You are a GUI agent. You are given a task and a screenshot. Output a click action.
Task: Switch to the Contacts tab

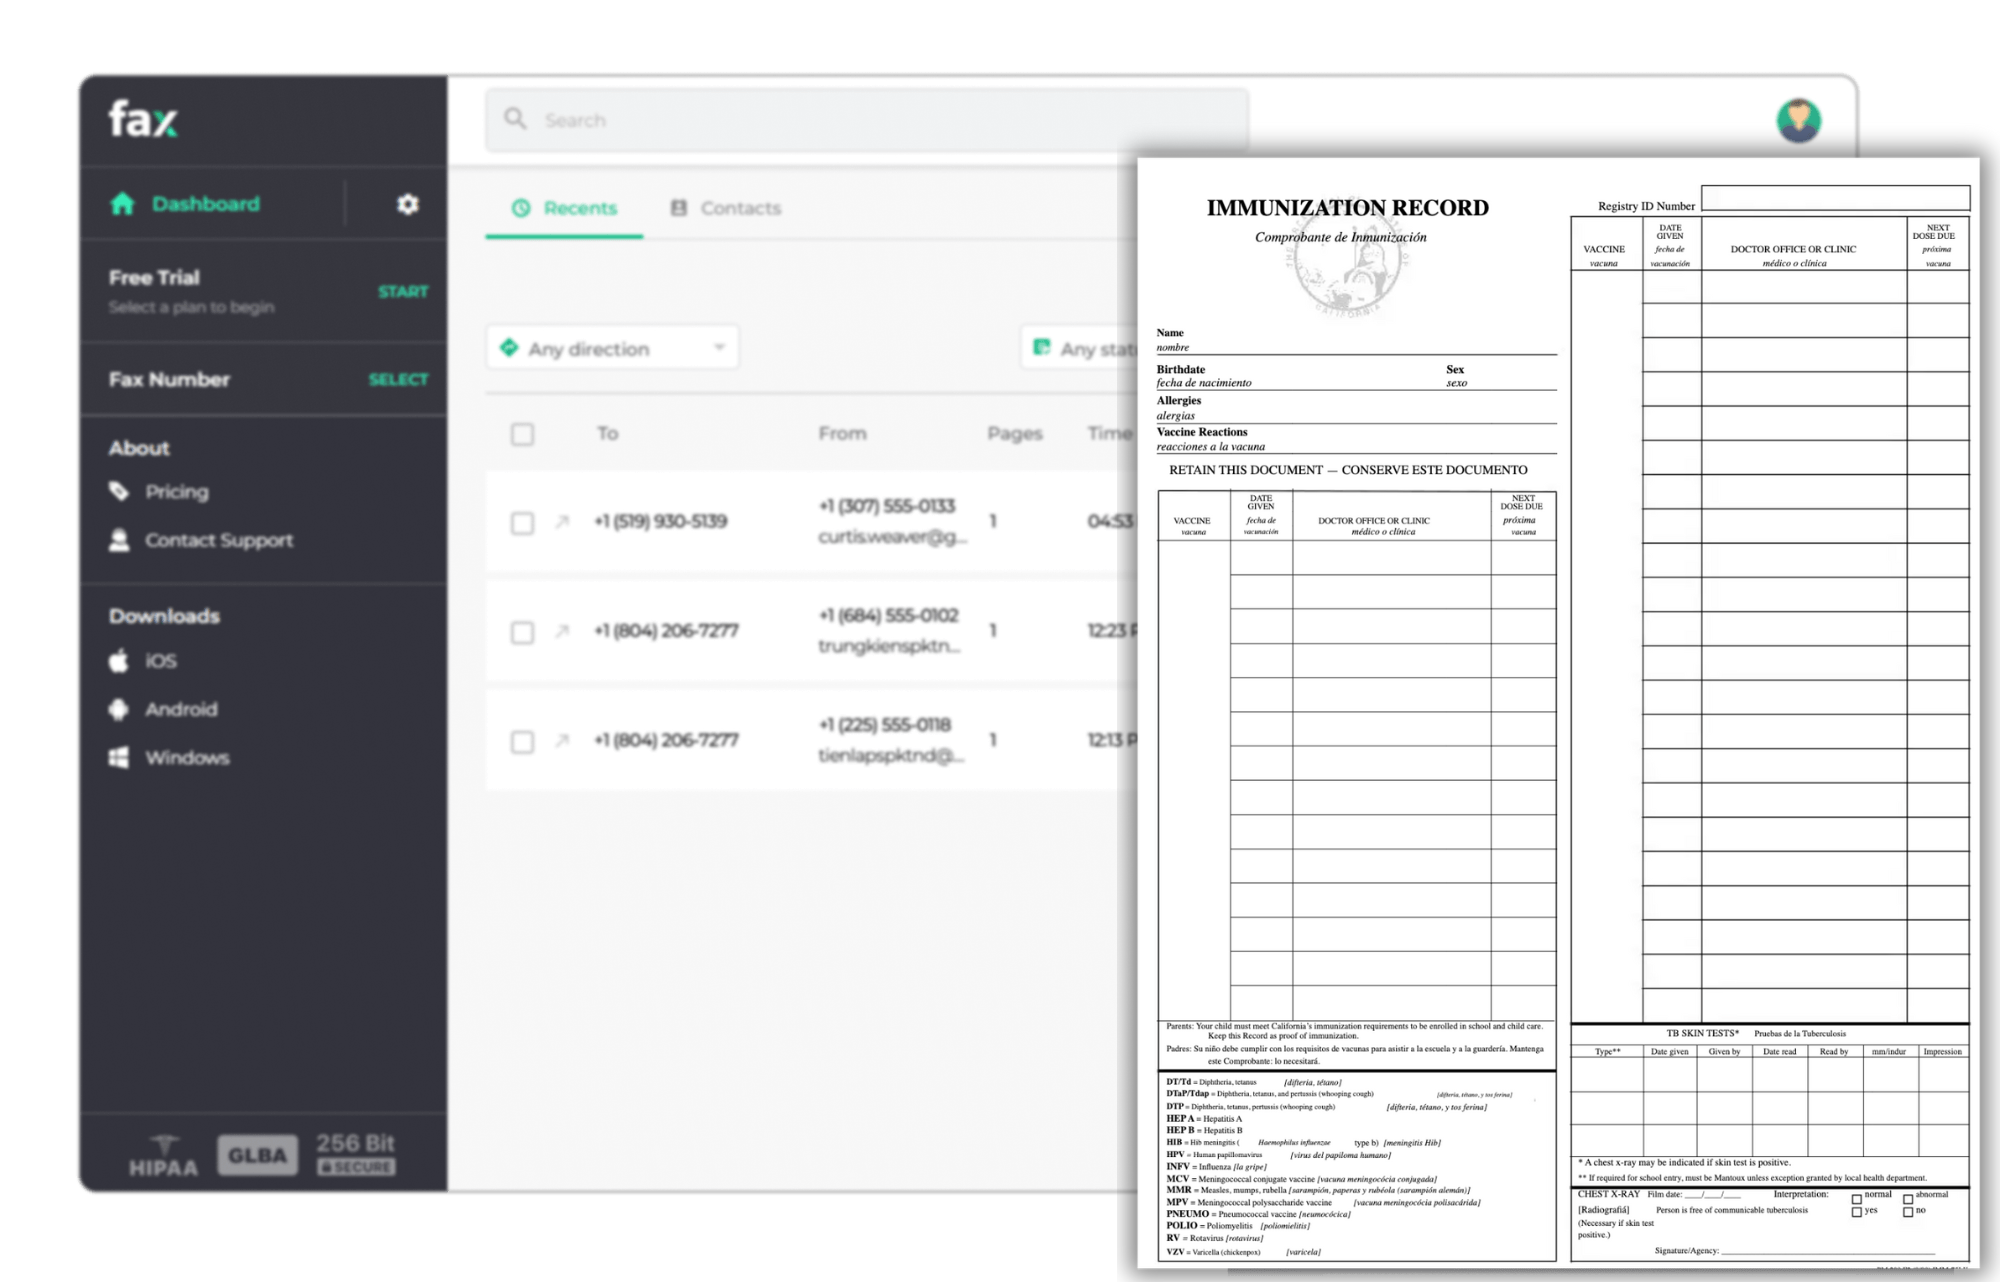[x=726, y=208]
